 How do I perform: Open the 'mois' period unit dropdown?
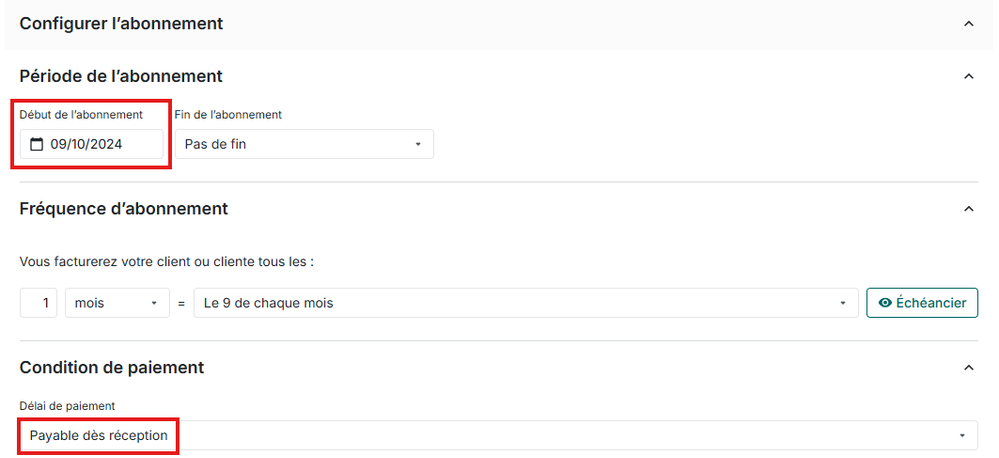tap(116, 303)
